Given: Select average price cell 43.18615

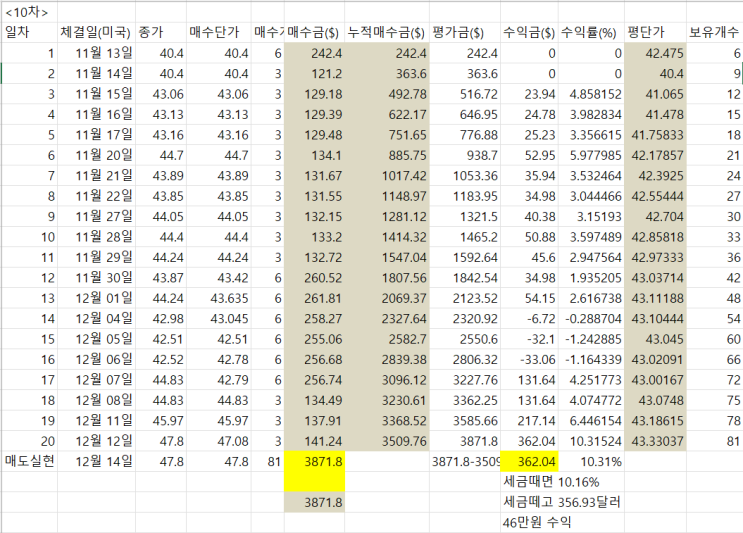Looking at the screenshot, I should [655, 421].
